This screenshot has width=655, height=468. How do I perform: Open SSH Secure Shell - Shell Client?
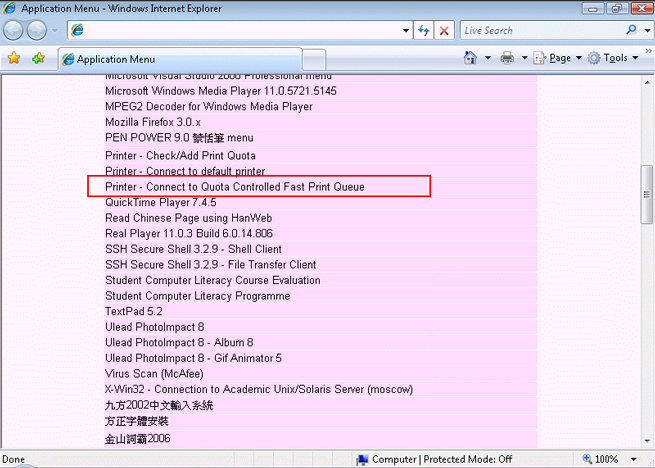(x=193, y=249)
